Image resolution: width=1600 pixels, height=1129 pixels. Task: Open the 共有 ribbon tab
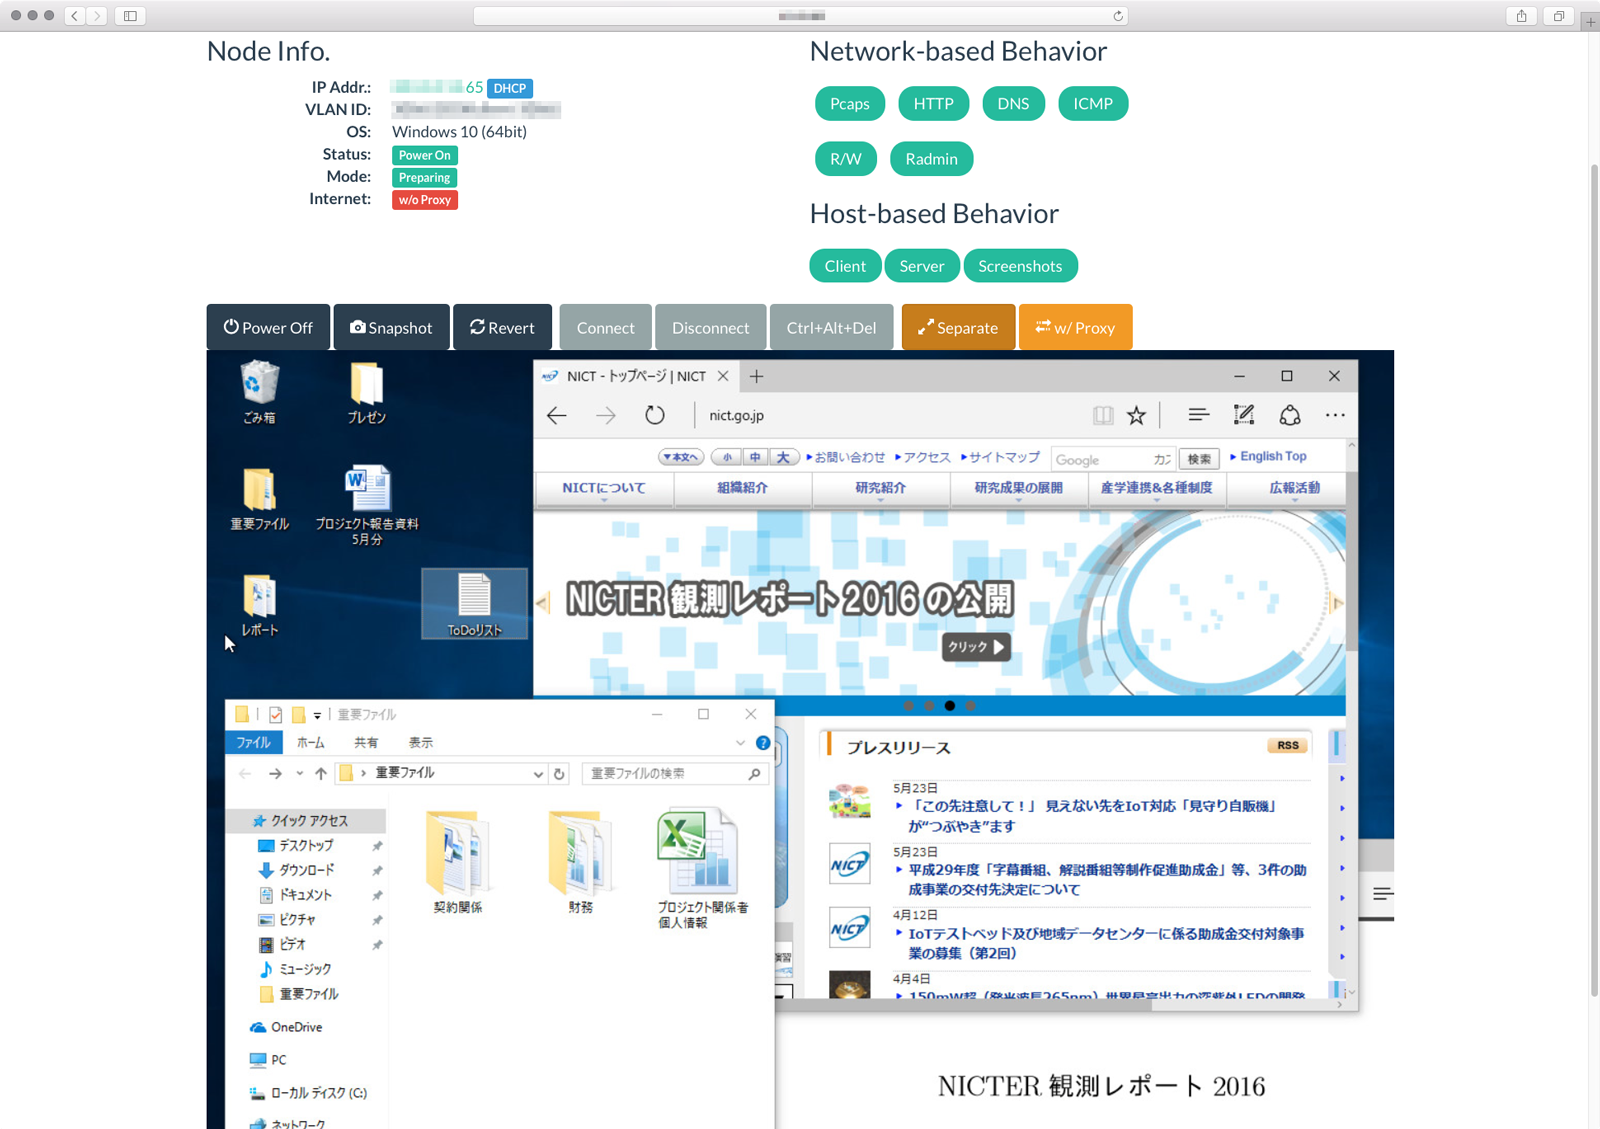pyautogui.click(x=366, y=743)
